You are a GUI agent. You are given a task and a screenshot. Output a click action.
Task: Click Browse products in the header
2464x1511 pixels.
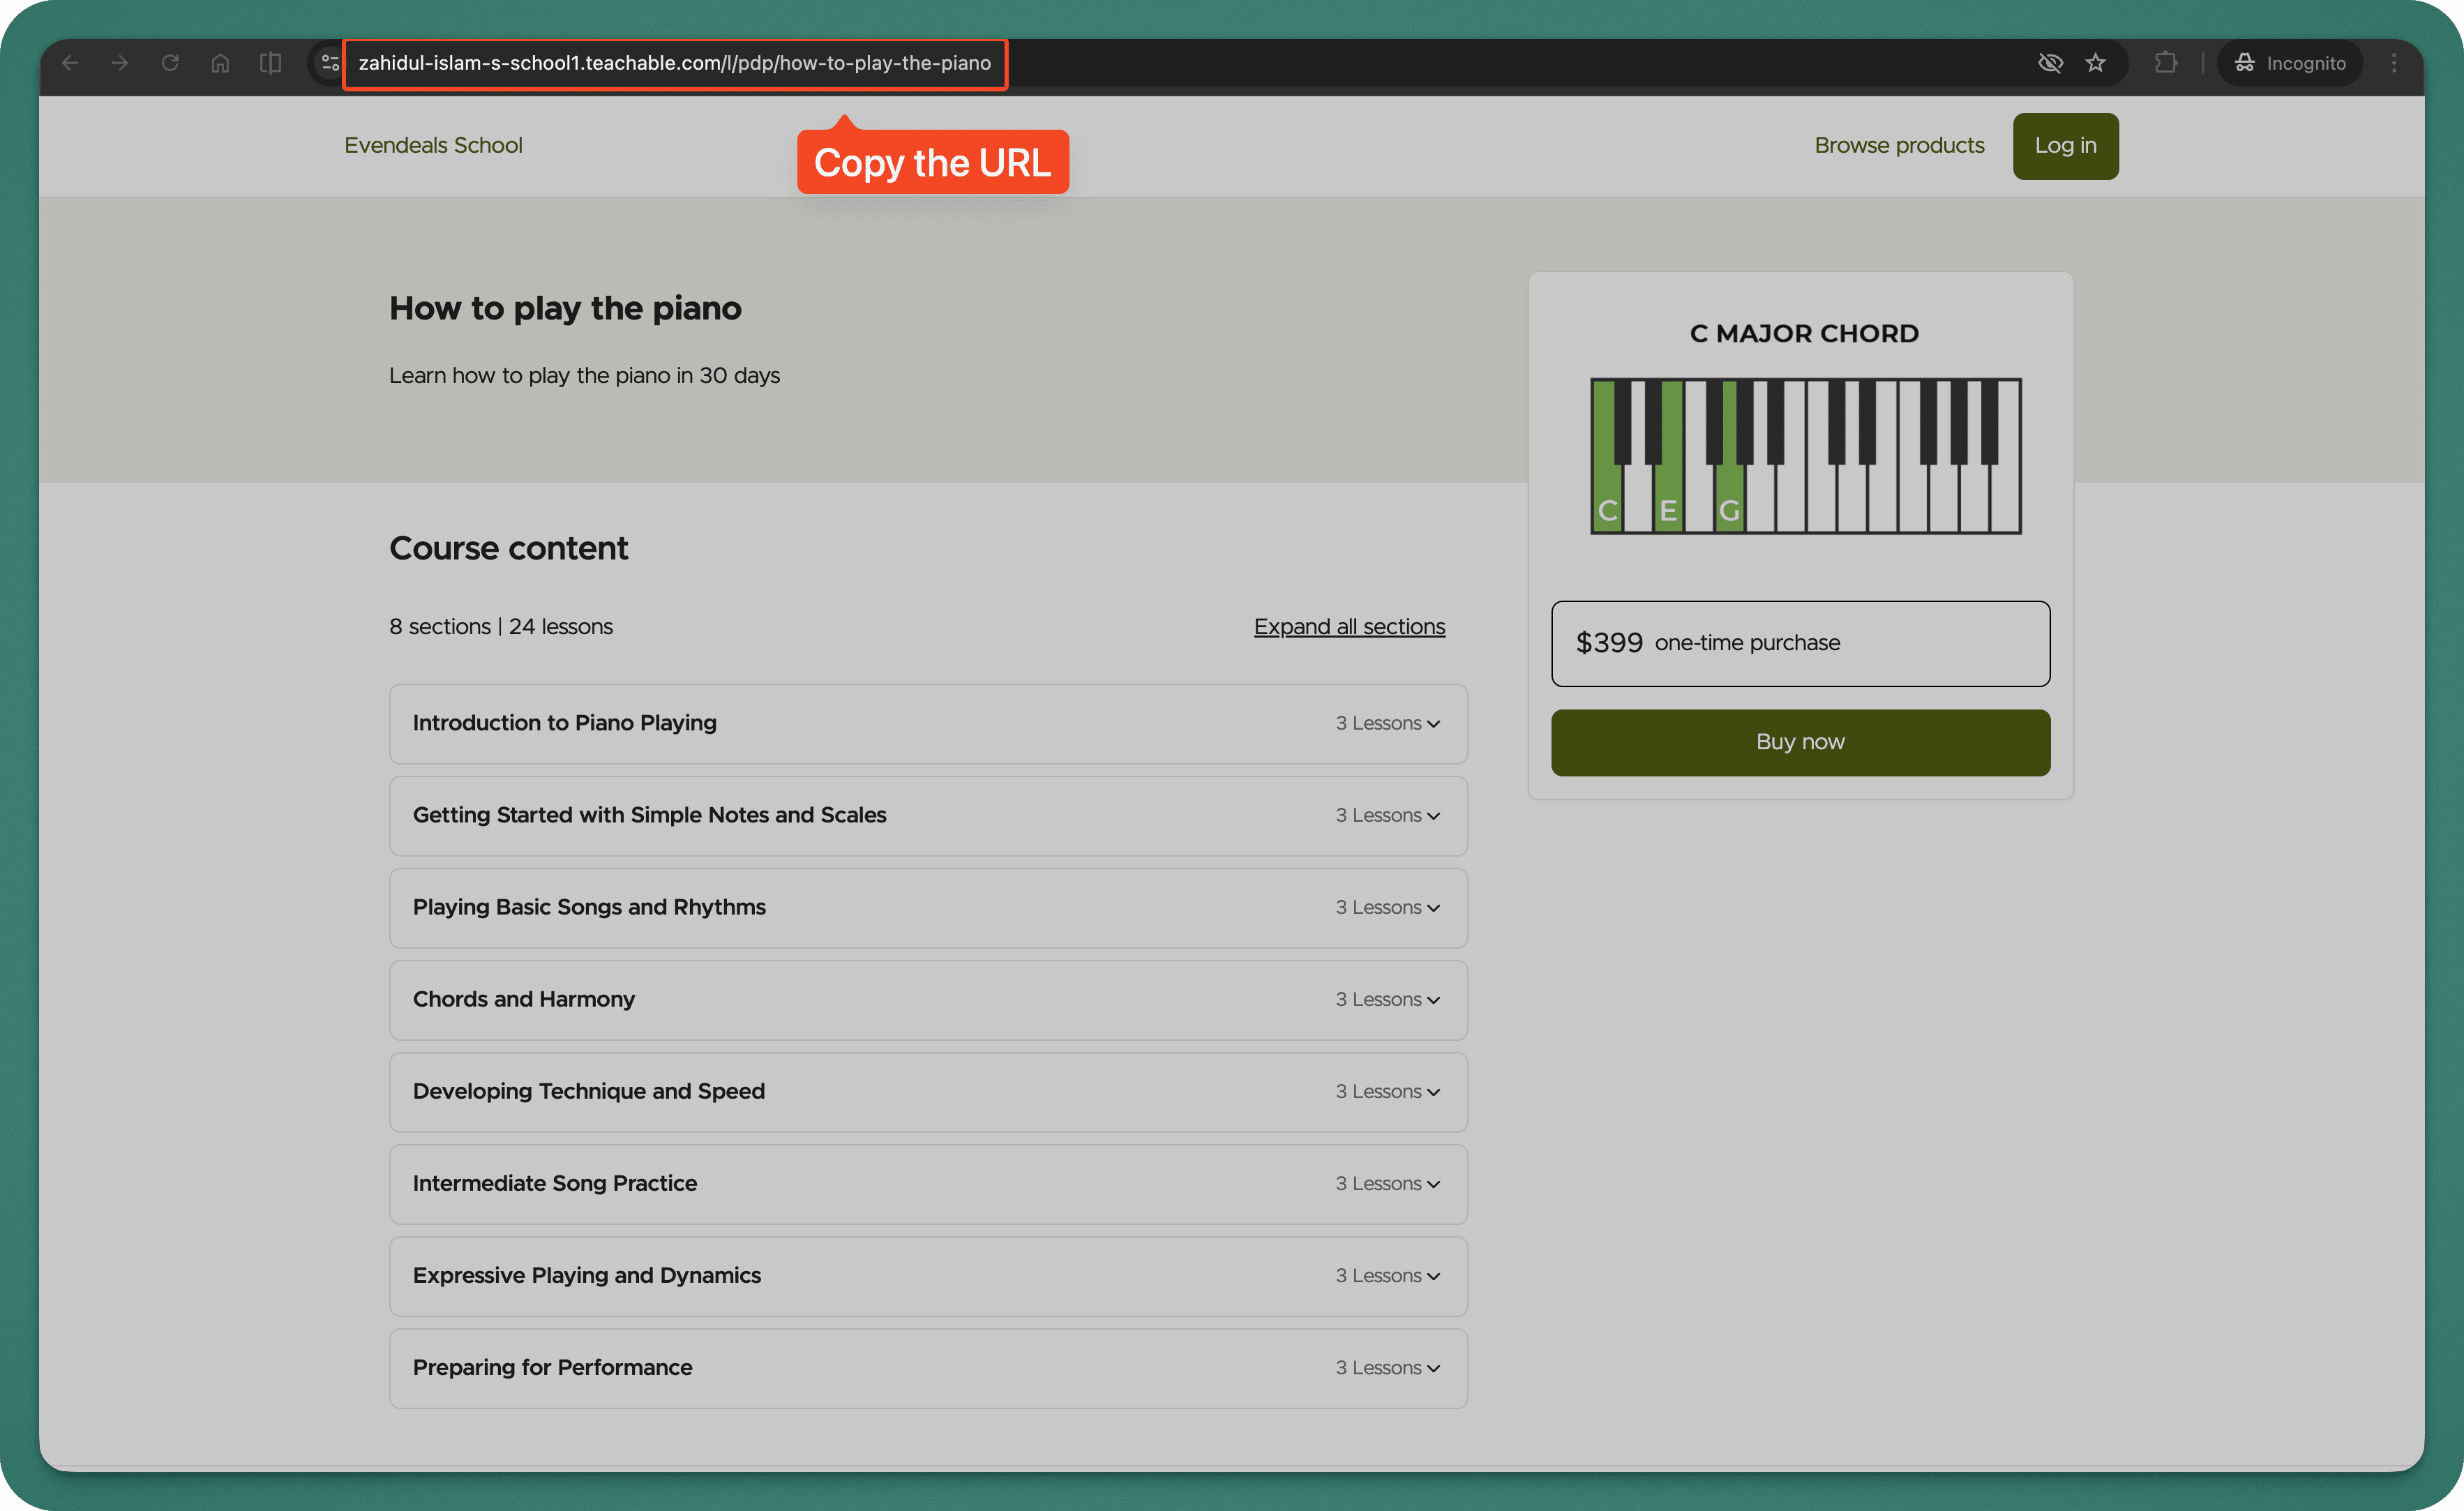(1898, 145)
